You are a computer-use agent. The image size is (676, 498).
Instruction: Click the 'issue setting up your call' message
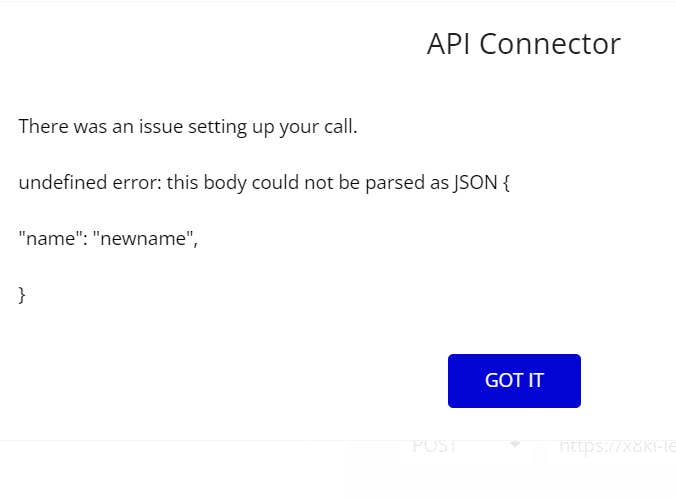(188, 127)
